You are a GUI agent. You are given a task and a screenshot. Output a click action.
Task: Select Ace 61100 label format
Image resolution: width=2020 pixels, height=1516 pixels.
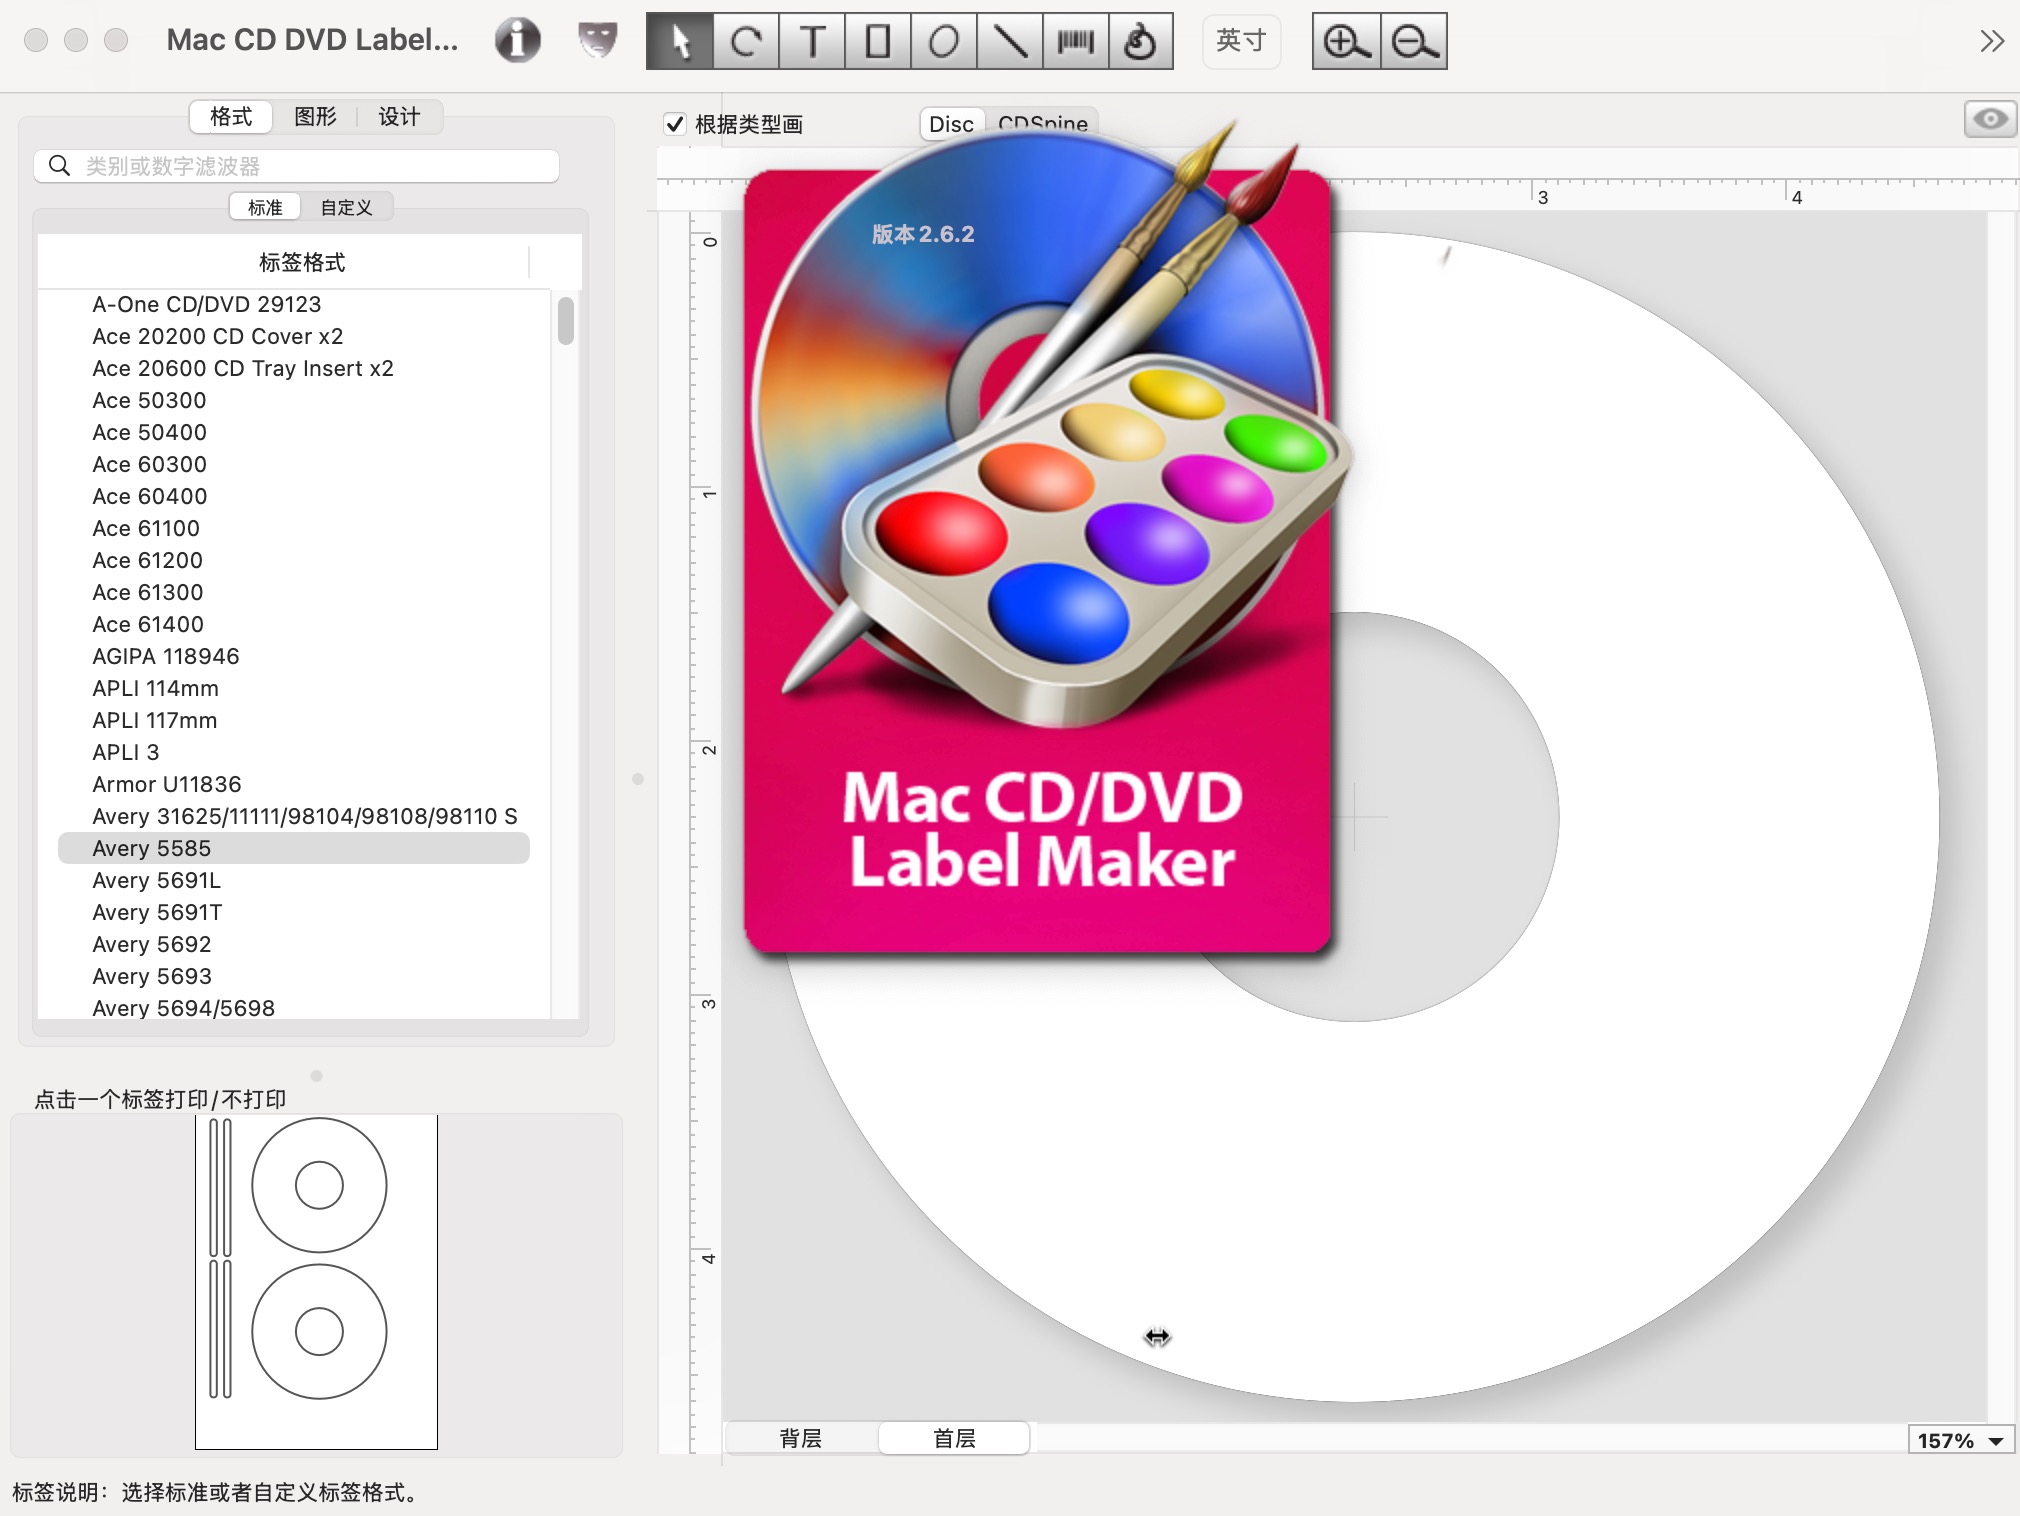(294, 528)
